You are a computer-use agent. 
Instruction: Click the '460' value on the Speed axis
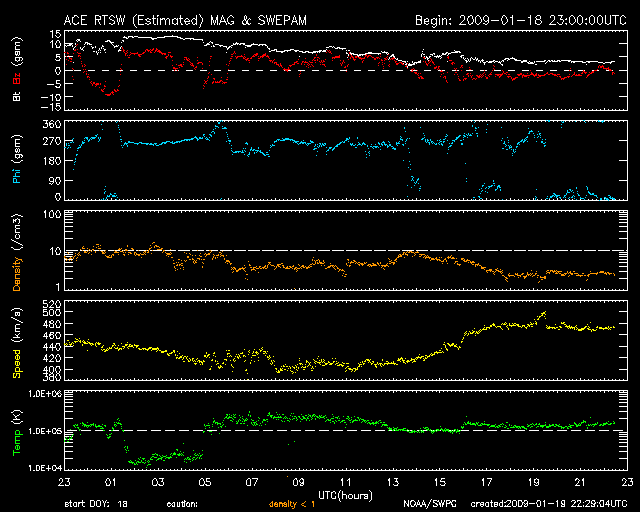[52, 335]
